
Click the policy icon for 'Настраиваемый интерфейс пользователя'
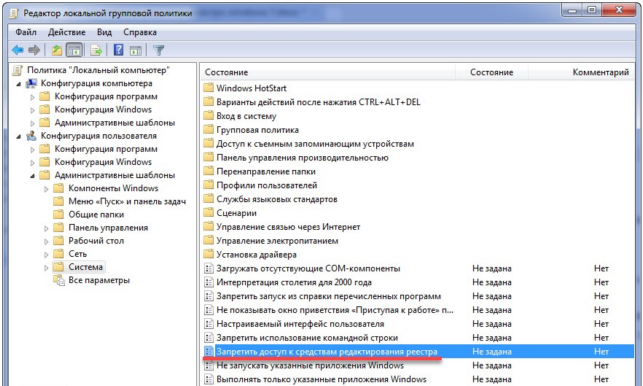(x=209, y=324)
